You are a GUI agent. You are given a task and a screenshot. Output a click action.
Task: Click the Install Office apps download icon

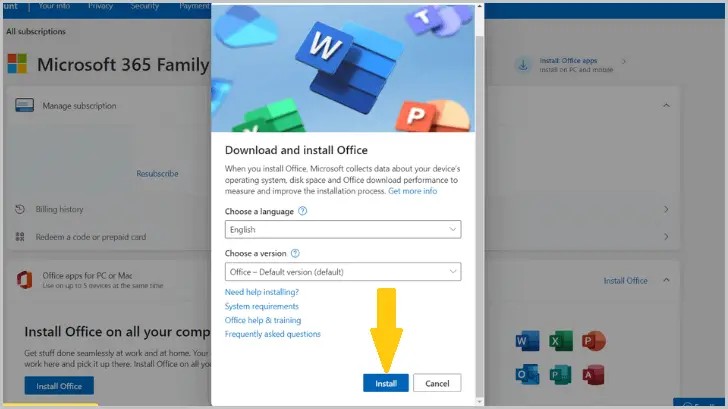point(523,65)
